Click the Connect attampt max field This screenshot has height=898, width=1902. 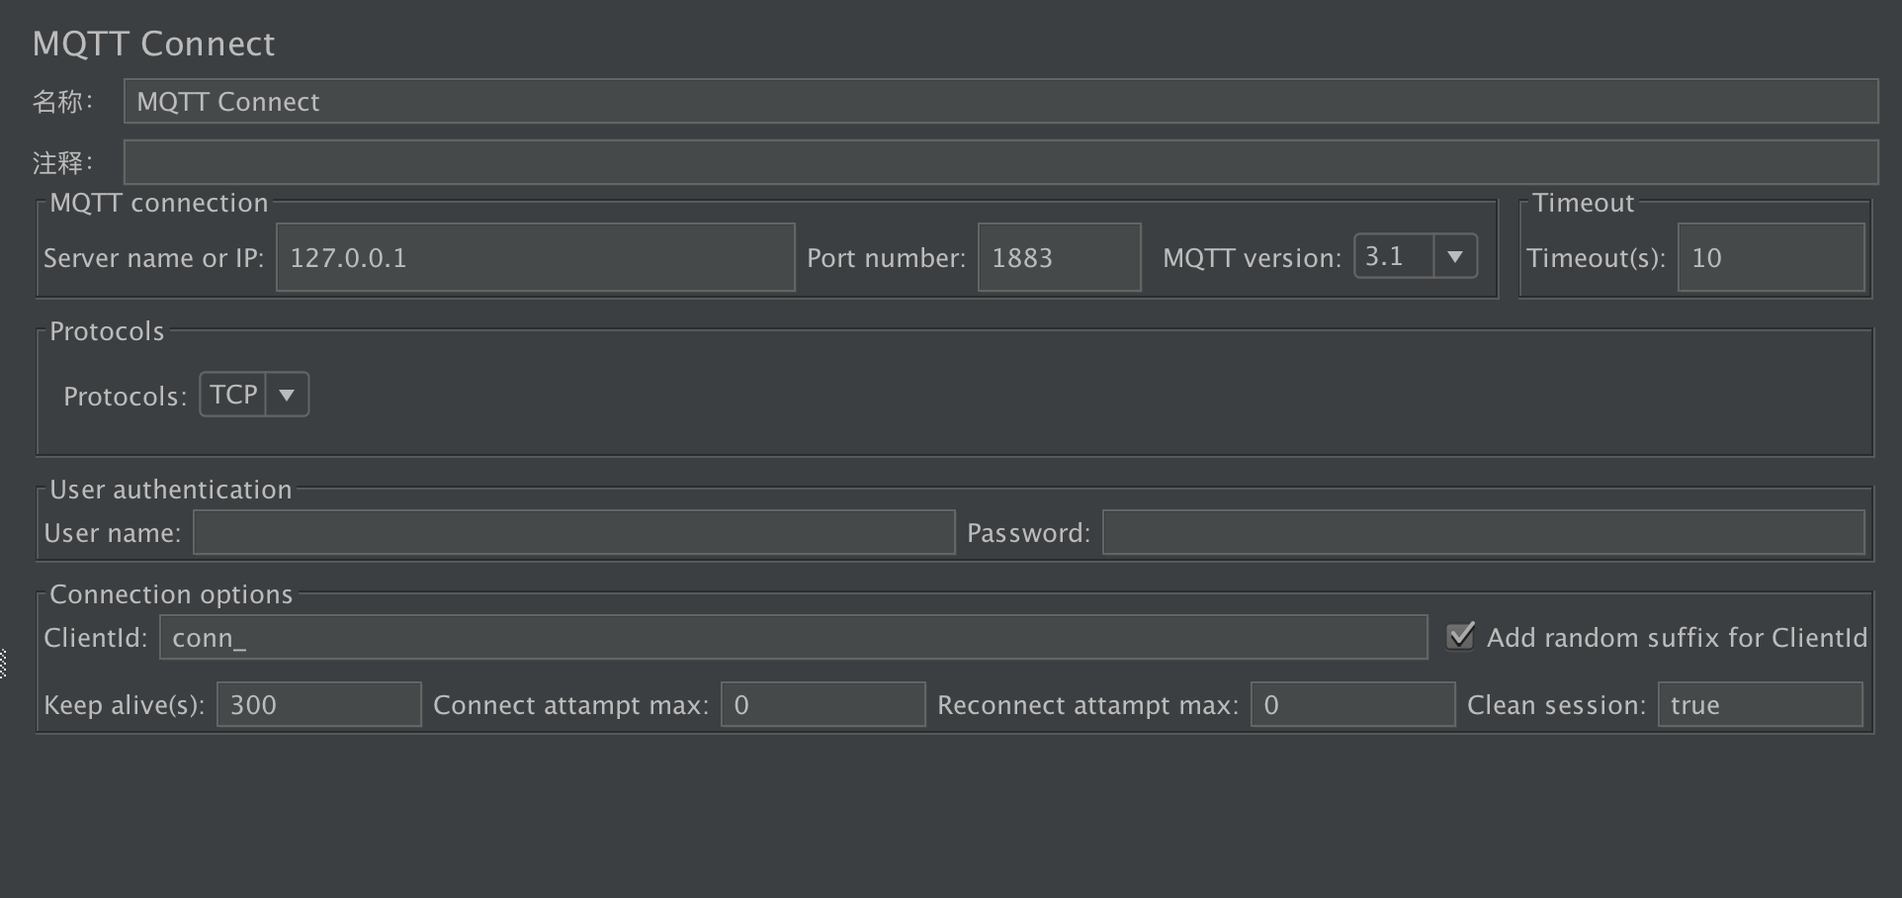[x=822, y=704]
